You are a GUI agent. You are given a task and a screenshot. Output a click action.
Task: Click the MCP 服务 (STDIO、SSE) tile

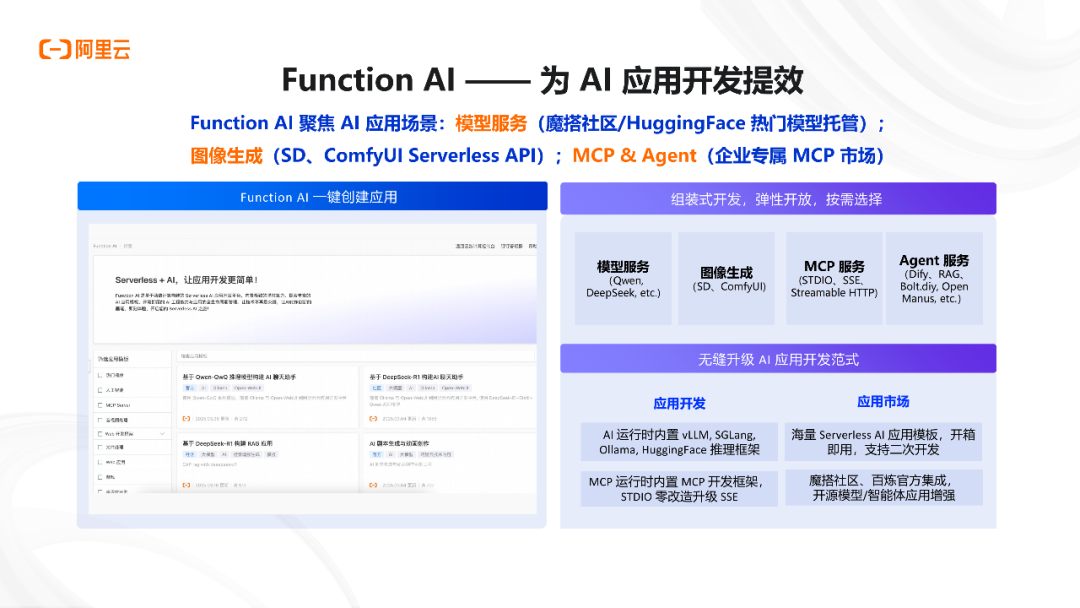[x=834, y=278]
